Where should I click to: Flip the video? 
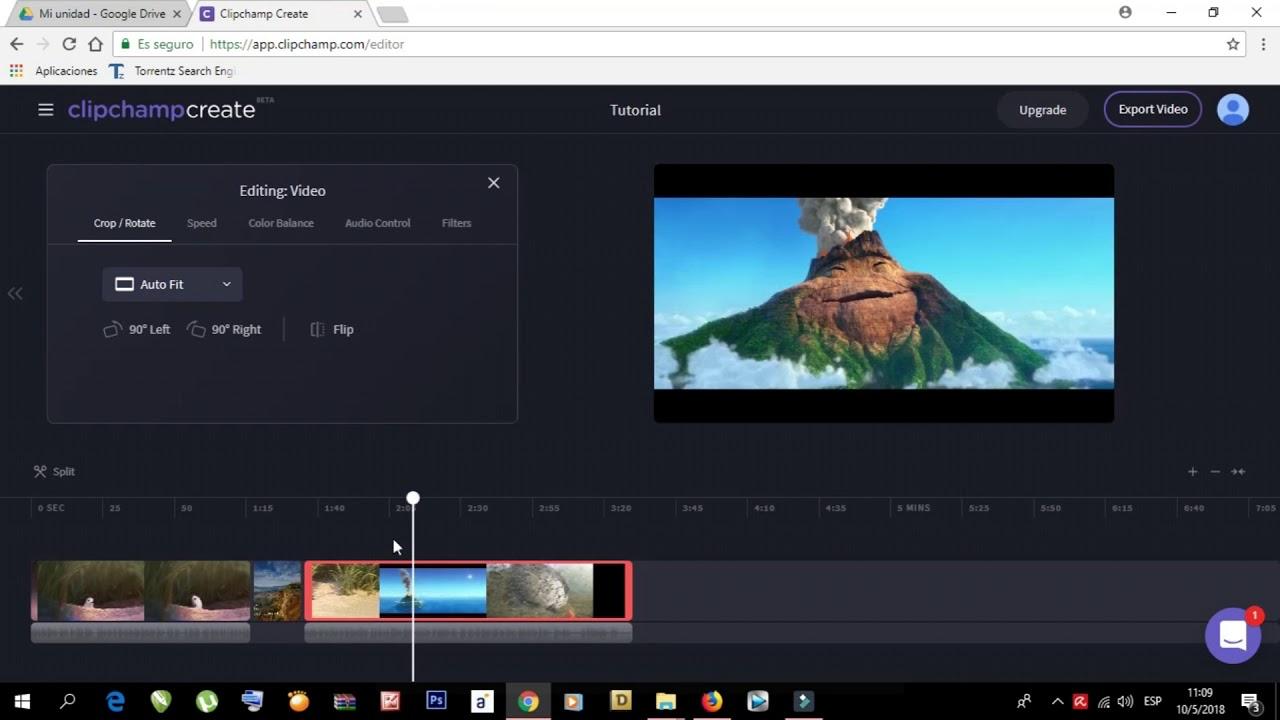[x=332, y=329]
